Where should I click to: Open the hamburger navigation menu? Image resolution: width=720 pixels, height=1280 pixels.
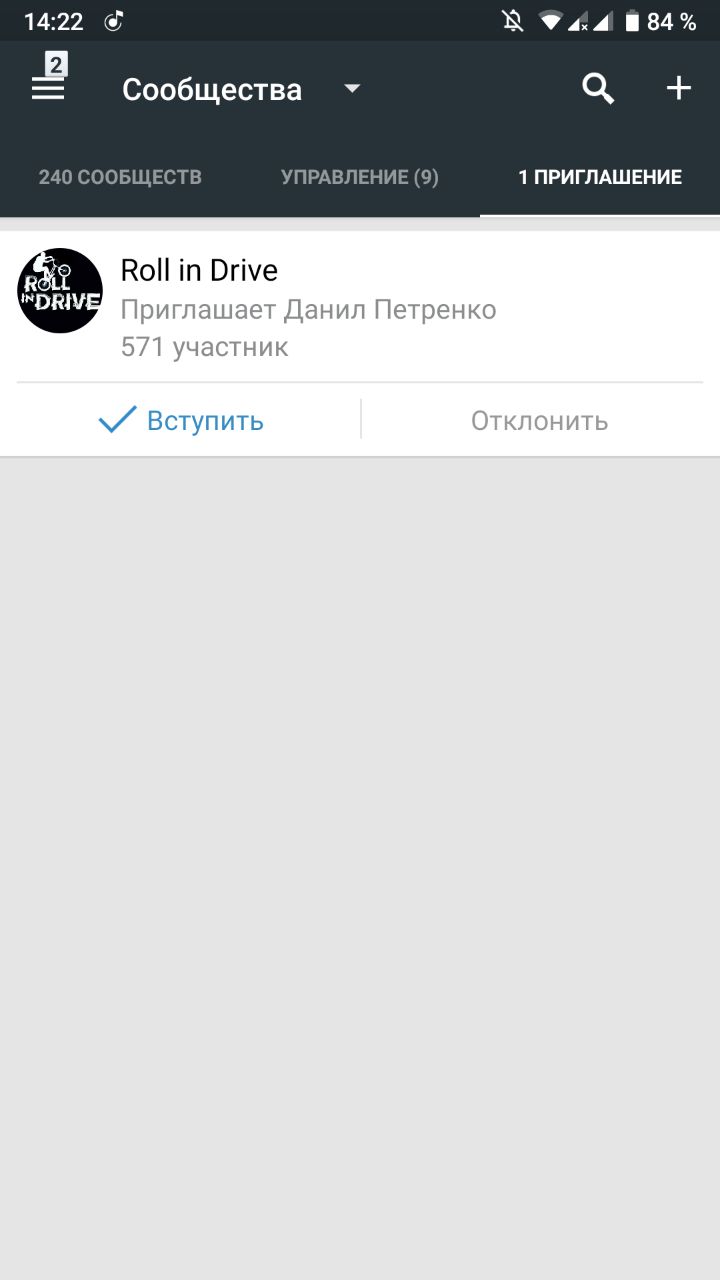(48, 89)
